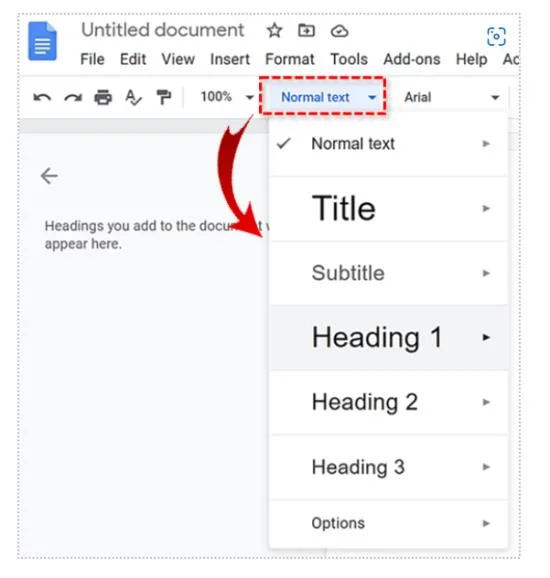Click the Undo arrow icon
The height and width of the screenshot is (578, 550).
click(42, 98)
